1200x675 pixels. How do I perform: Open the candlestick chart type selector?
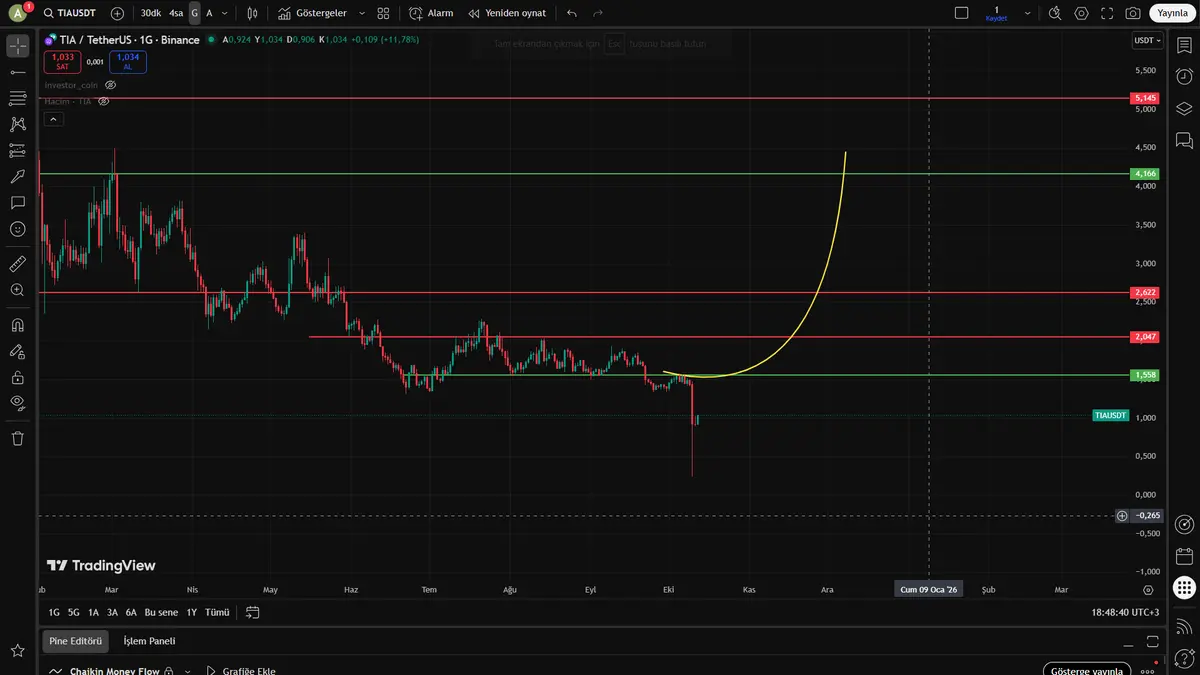[252, 13]
